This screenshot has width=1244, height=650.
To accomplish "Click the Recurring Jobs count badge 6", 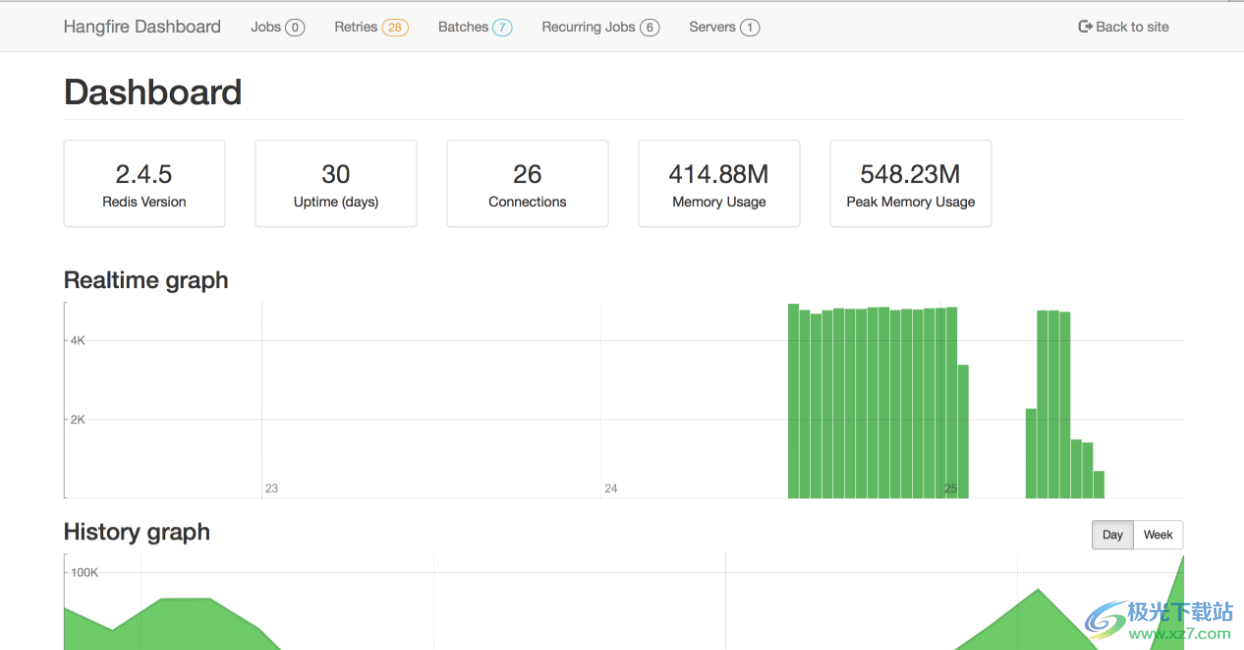I will pos(650,28).
